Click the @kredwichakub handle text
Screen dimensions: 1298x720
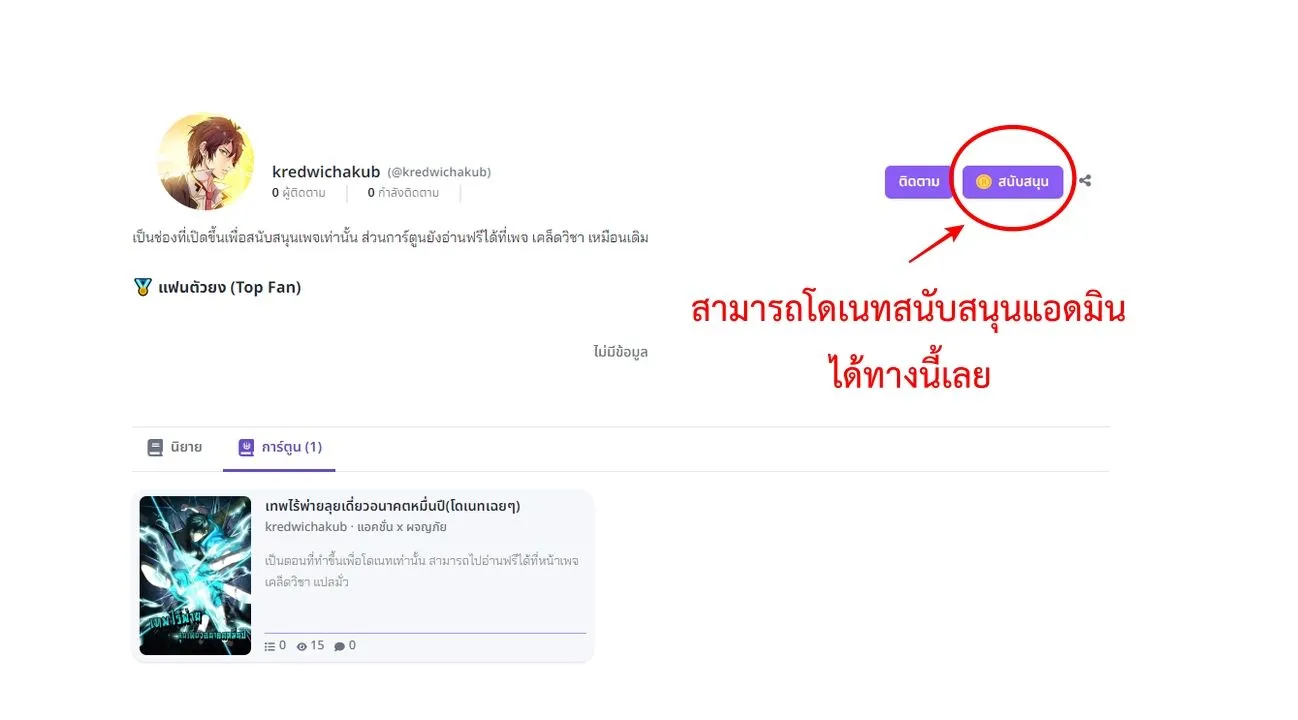coord(439,172)
